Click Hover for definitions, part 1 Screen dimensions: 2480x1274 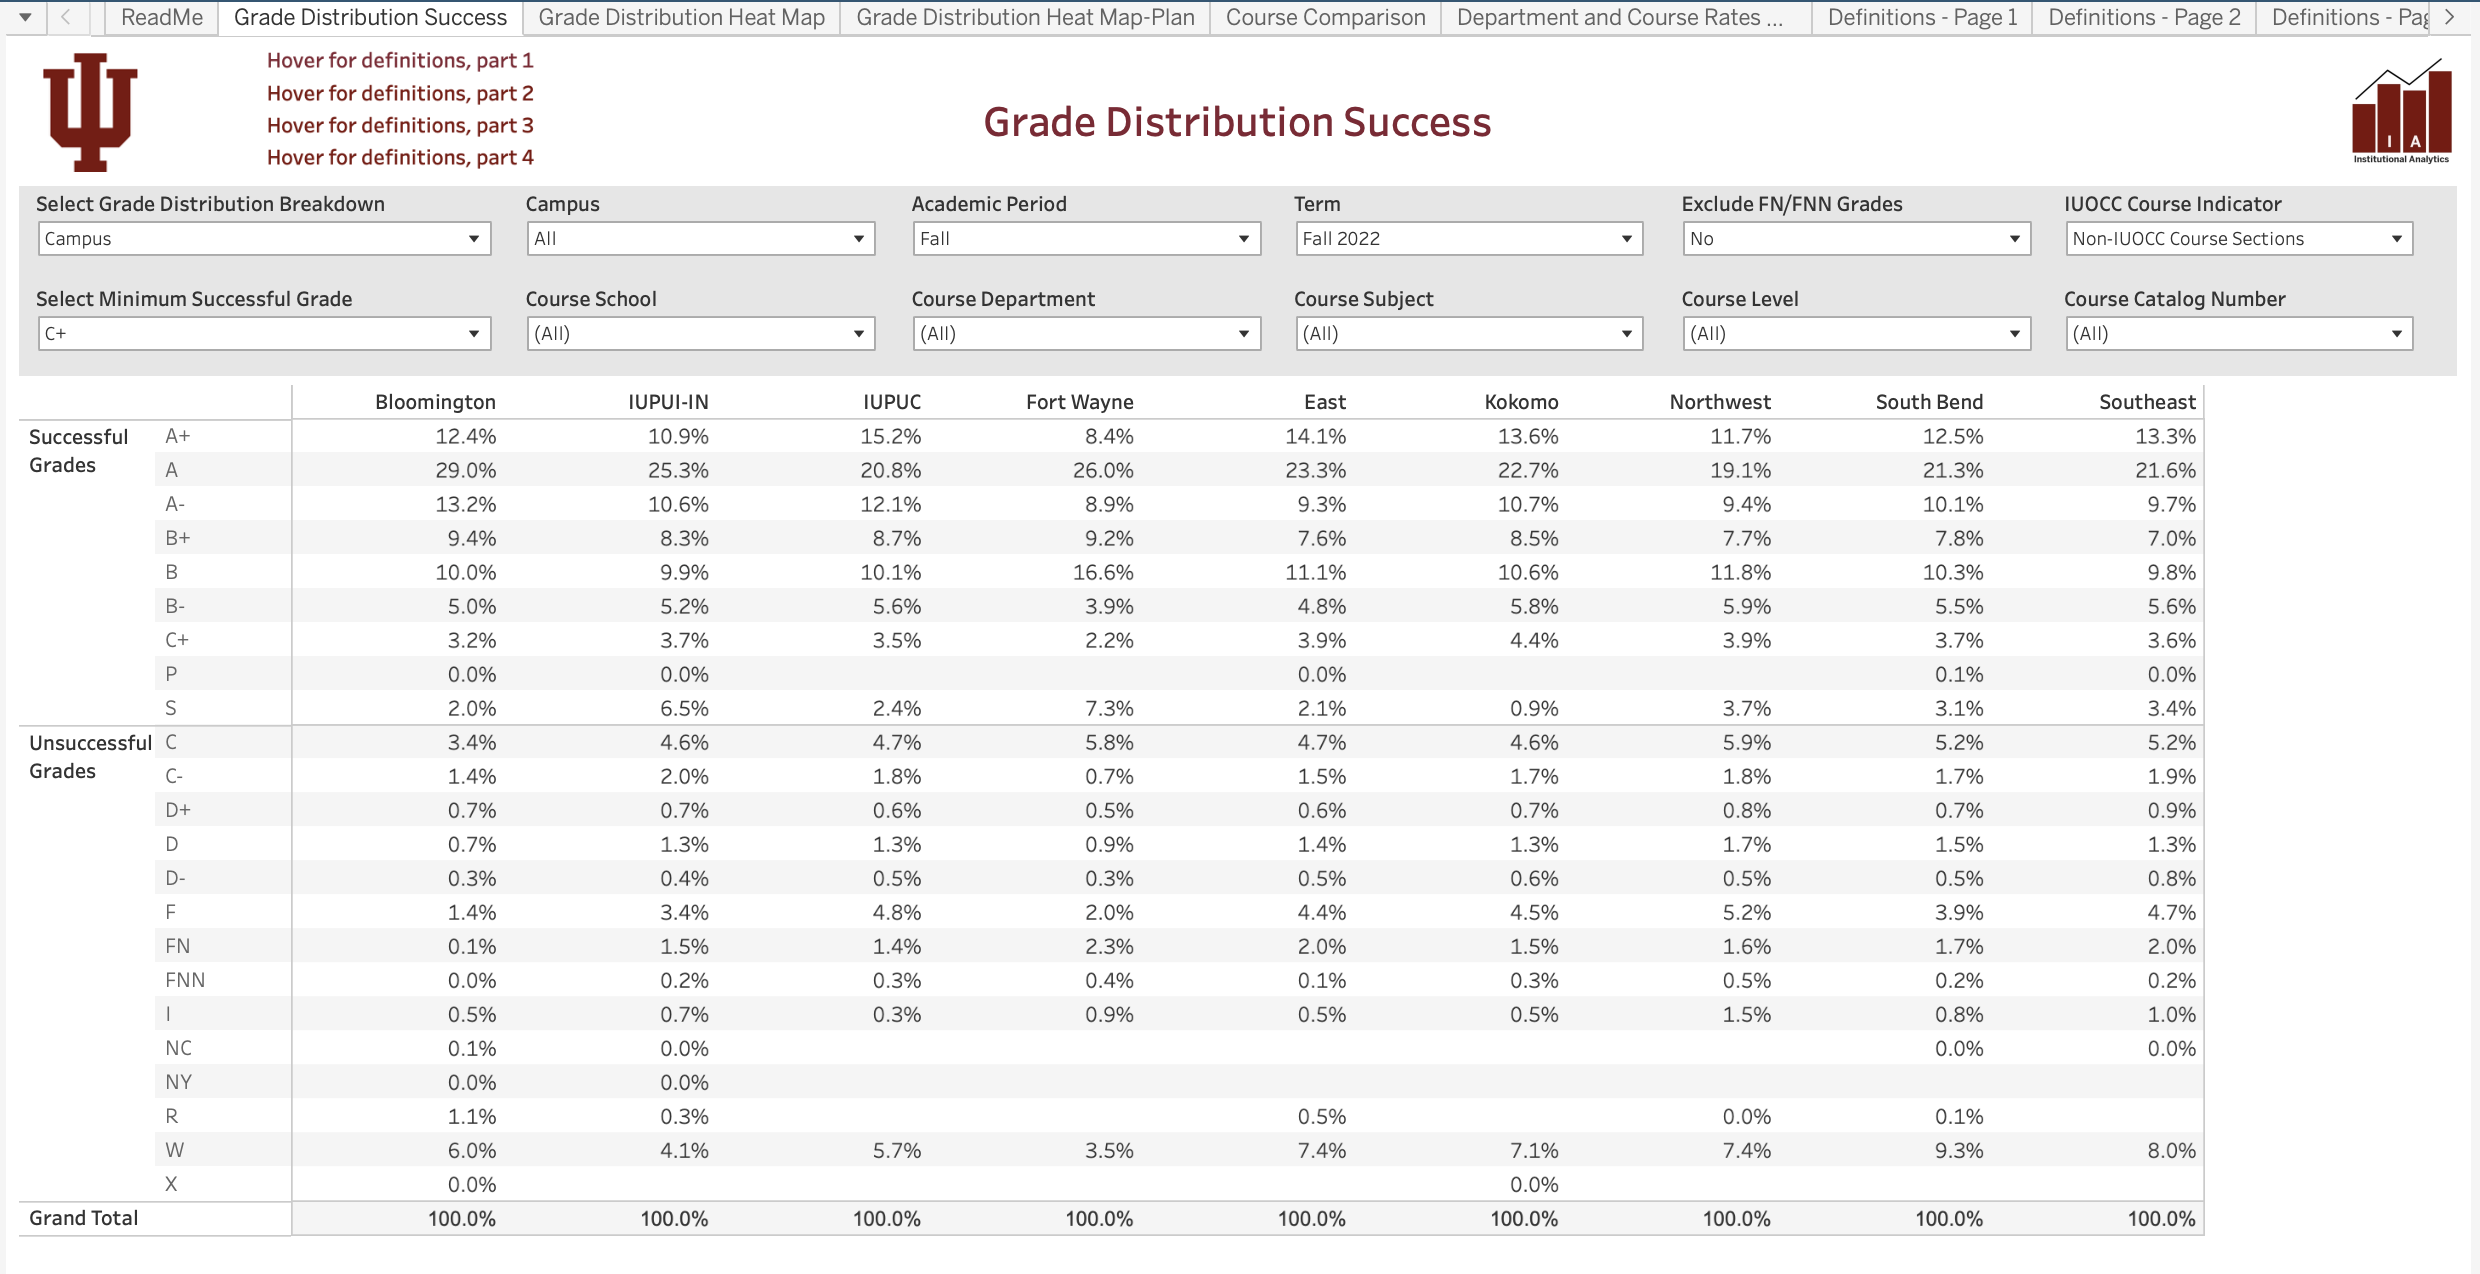[400, 61]
